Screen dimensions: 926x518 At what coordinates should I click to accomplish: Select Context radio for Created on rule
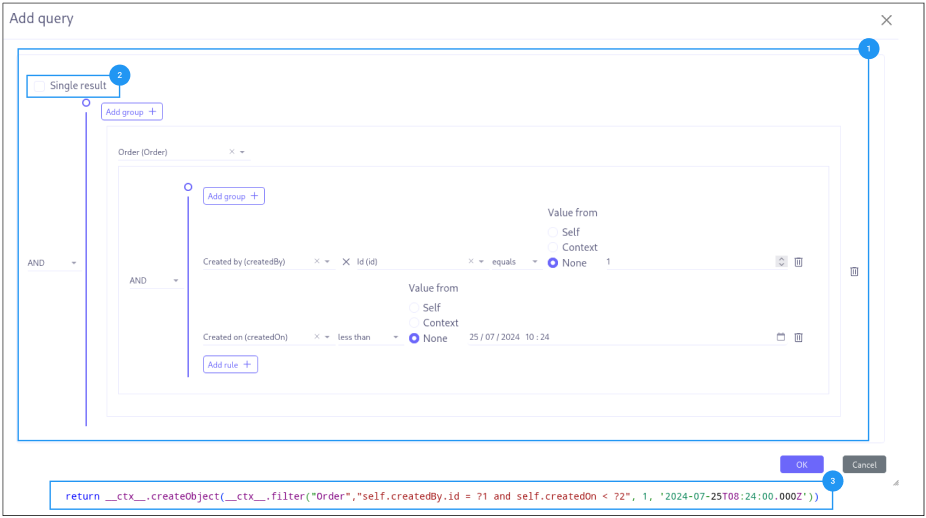[x=414, y=323]
